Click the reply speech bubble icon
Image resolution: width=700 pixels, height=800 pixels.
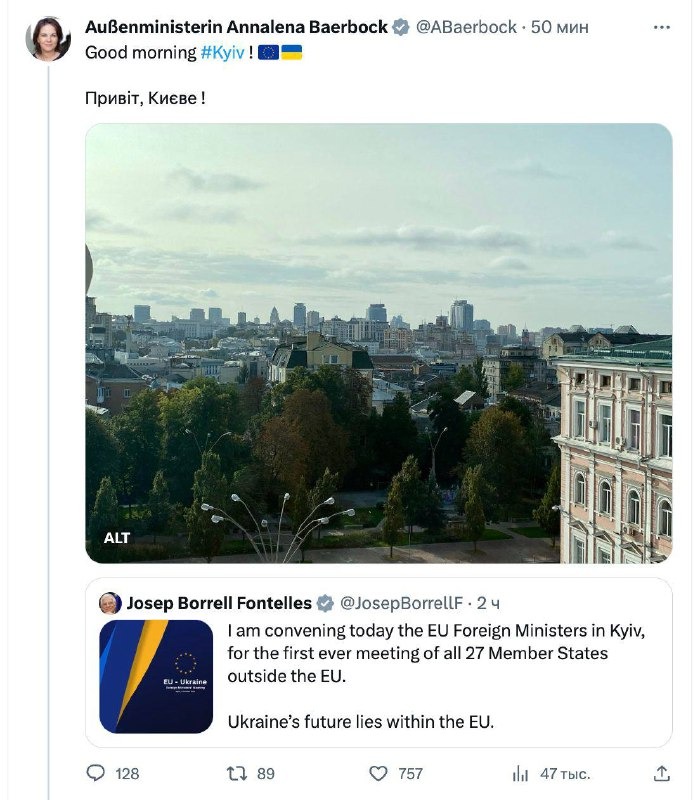coord(96,773)
